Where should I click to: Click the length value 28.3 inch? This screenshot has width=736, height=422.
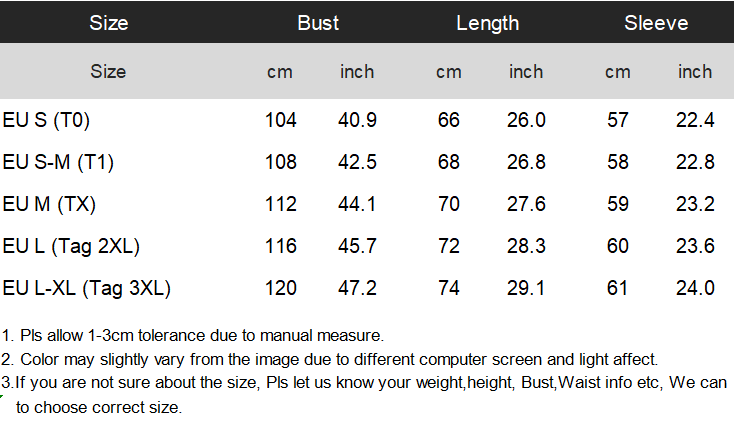[526, 246]
